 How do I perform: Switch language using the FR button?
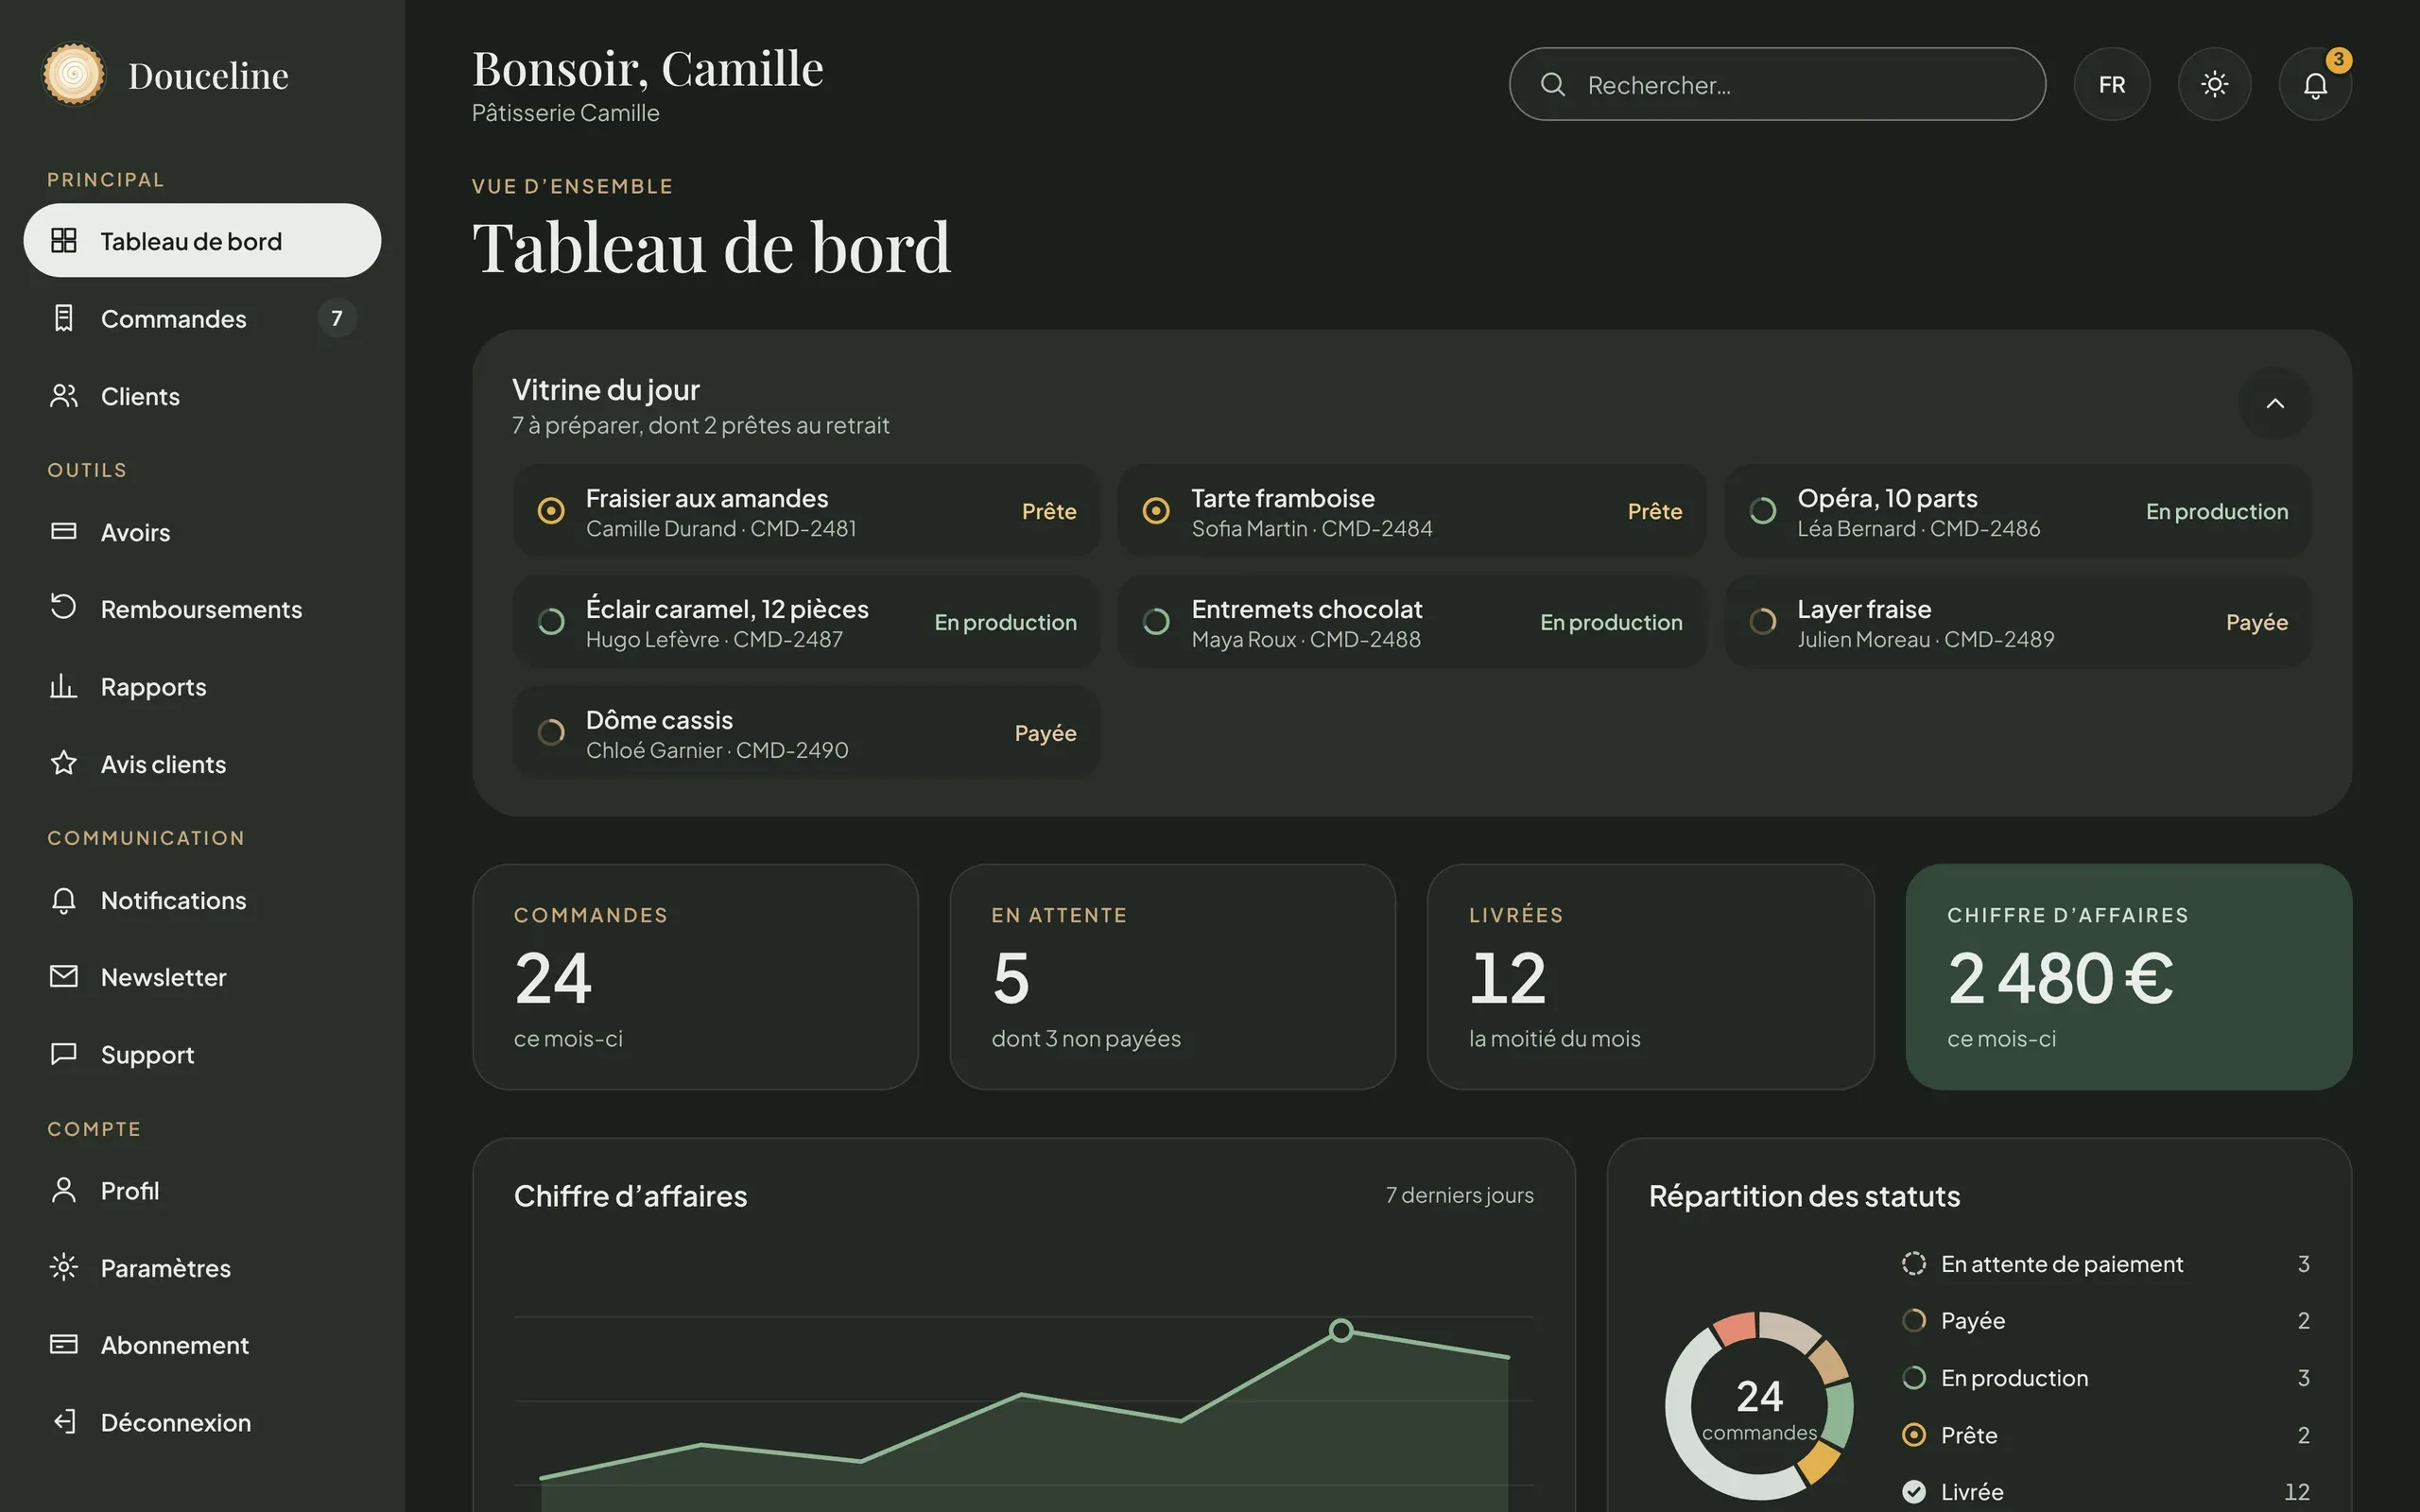pyautogui.click(x=2112, y=85)
